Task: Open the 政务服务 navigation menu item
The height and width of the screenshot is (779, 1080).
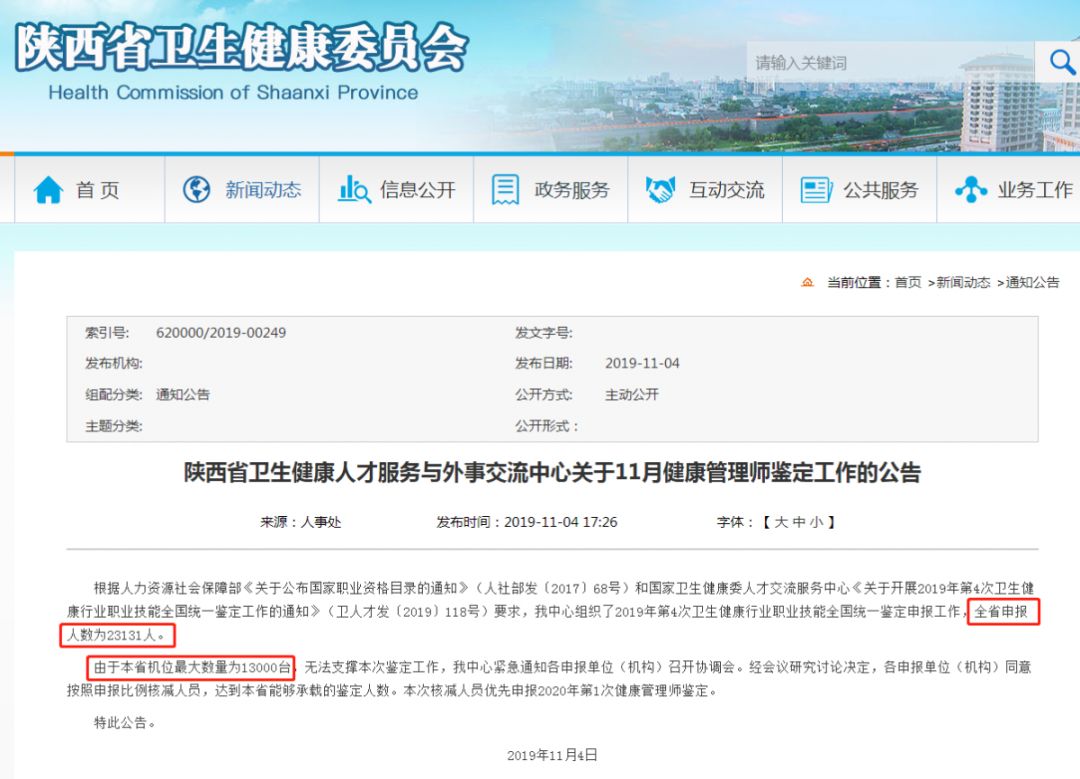Action: tap(550, 189)
